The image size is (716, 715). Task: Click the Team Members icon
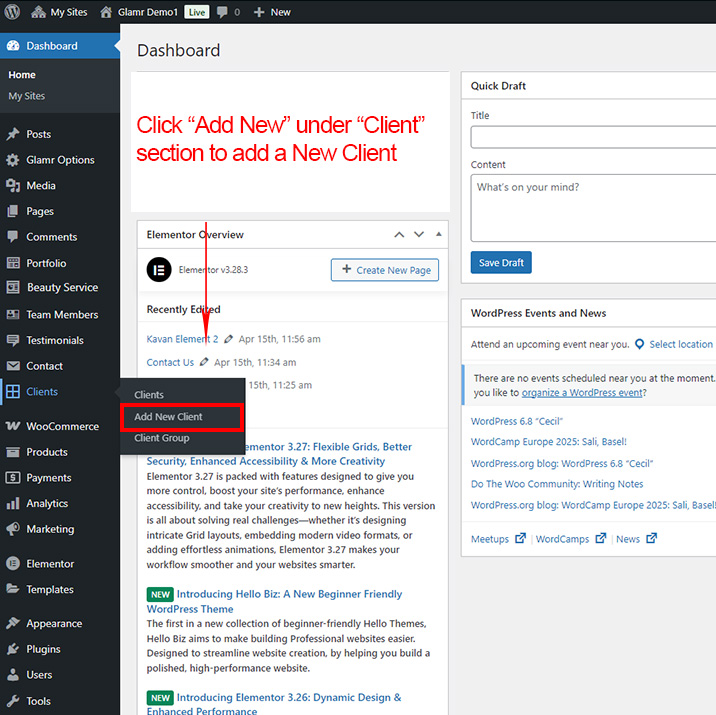coord(13,315)
